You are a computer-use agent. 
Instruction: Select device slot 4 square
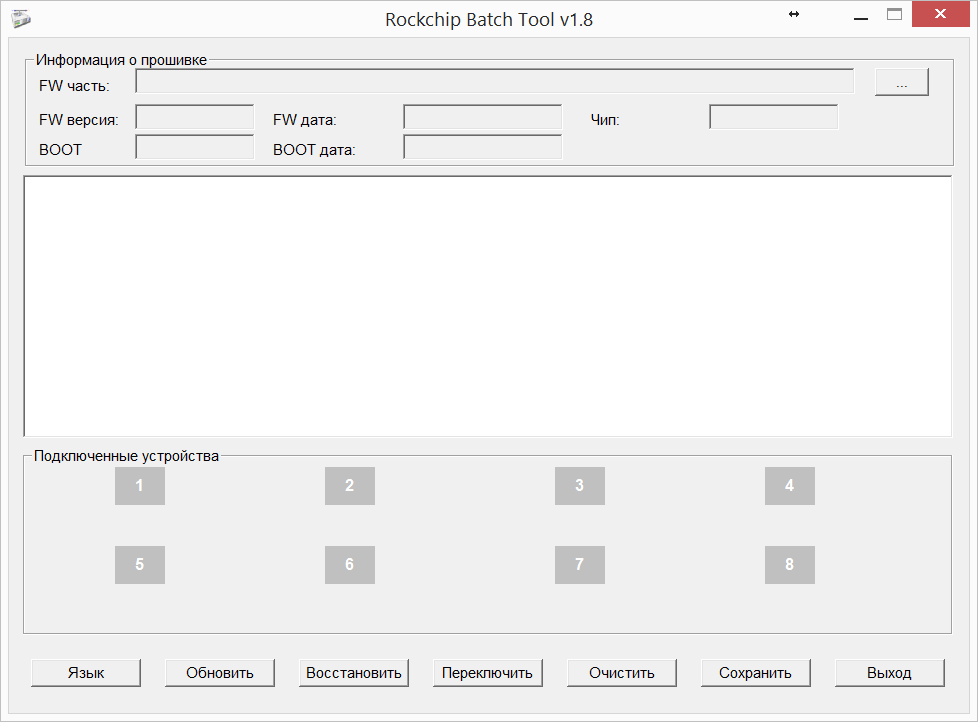[789, 486]
